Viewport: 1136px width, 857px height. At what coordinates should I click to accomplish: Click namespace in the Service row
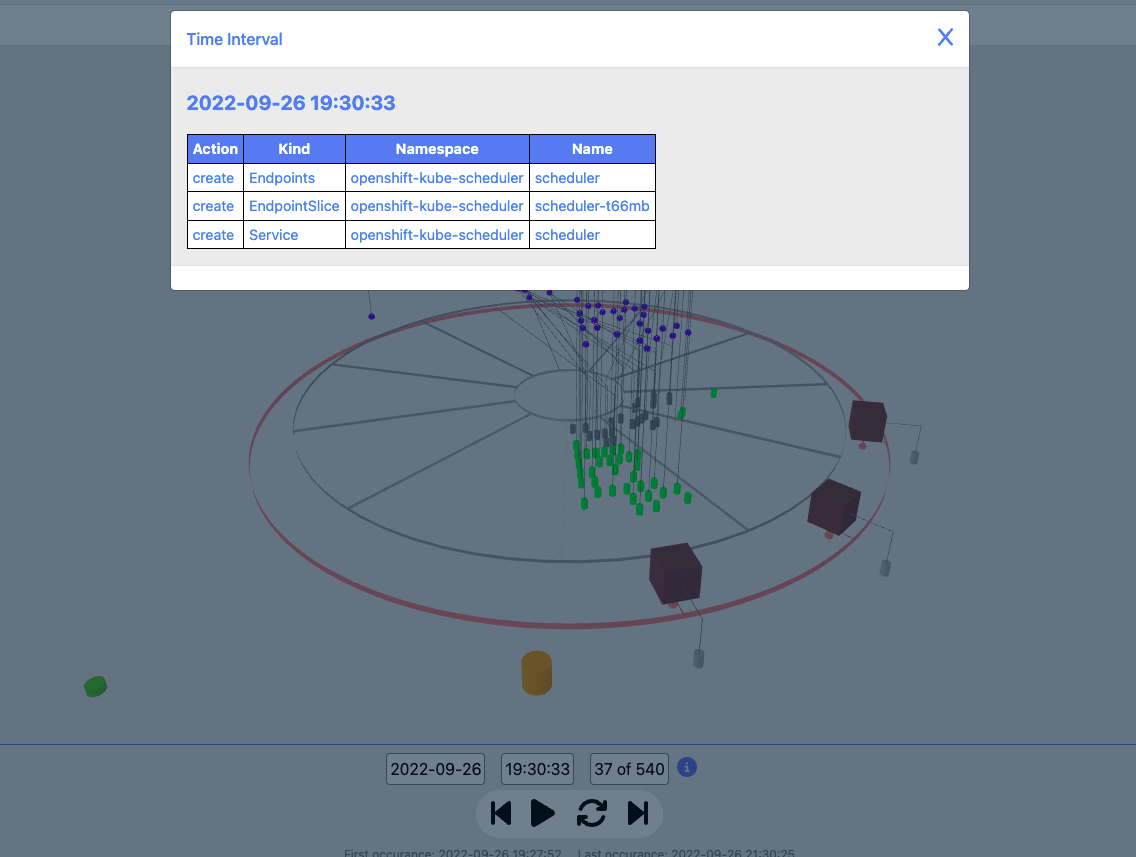pos(437,235)
